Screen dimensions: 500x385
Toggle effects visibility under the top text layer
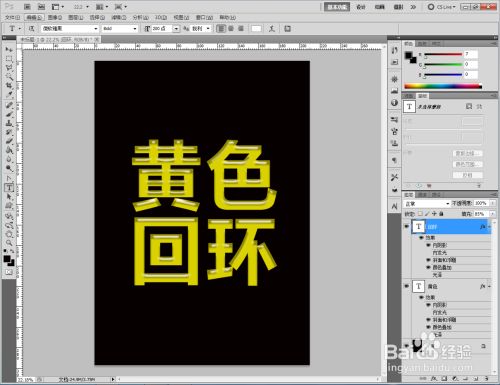[x=421, y=238]
